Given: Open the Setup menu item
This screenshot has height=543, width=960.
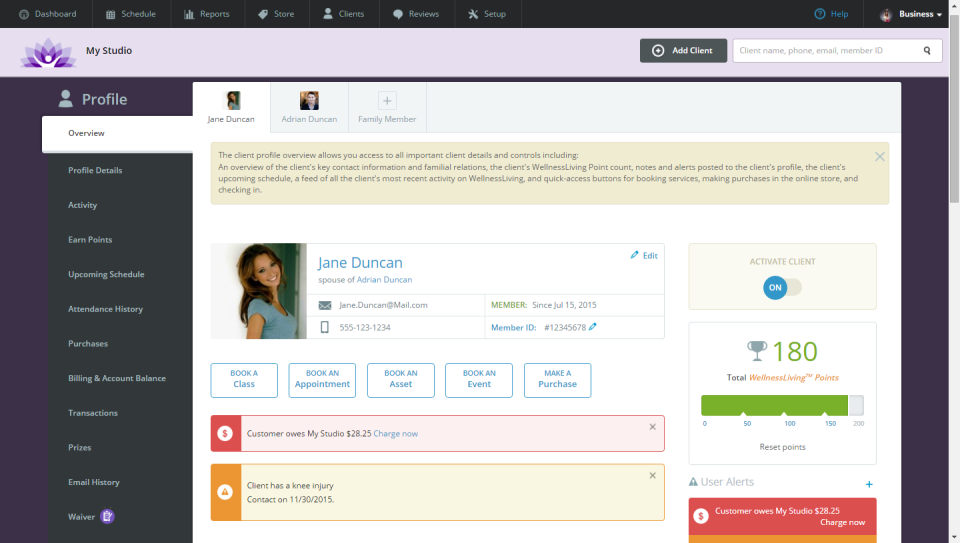Looking at the screenshot, I should click(487, 13).
